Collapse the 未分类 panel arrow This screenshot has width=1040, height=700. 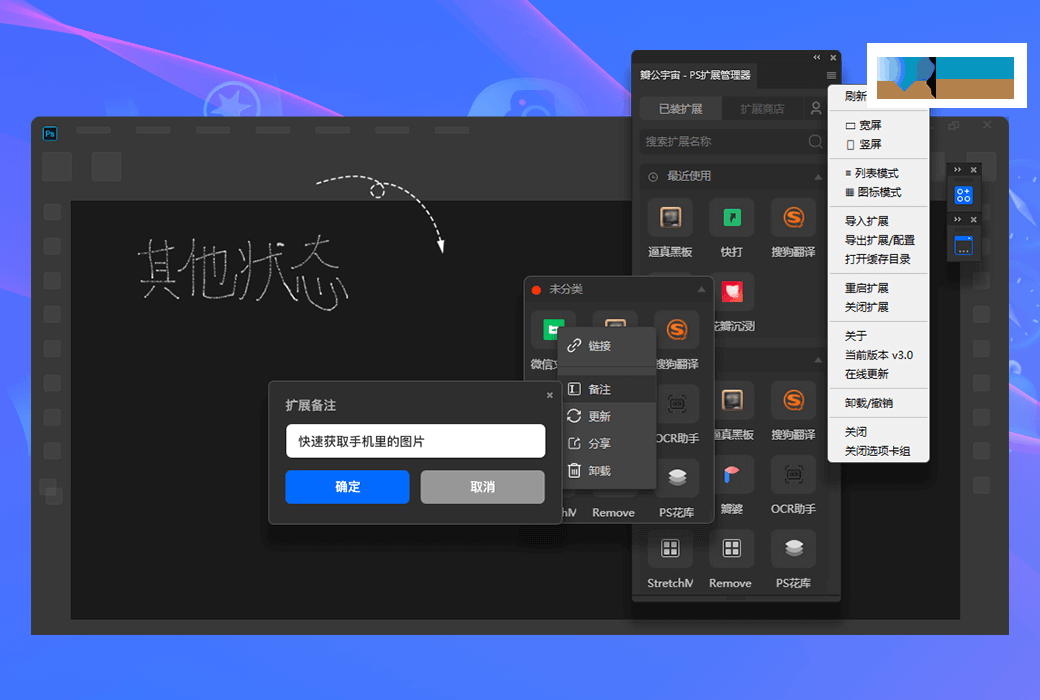[701, 290]
